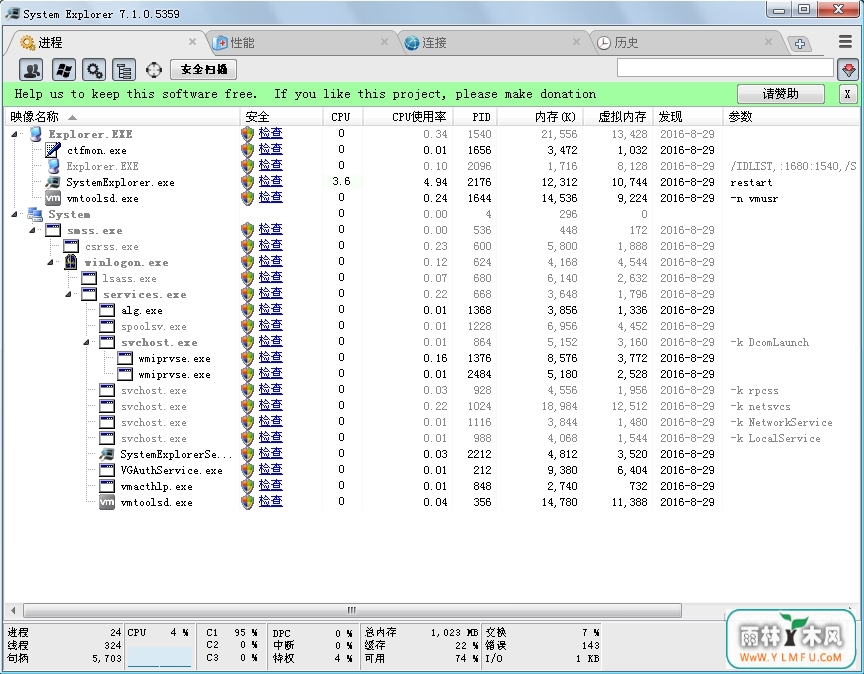Click security shield icon for VGAuthService.exe
Image resolution: width=864 pixels, height=674 pixels.
[x=248, y=470]
